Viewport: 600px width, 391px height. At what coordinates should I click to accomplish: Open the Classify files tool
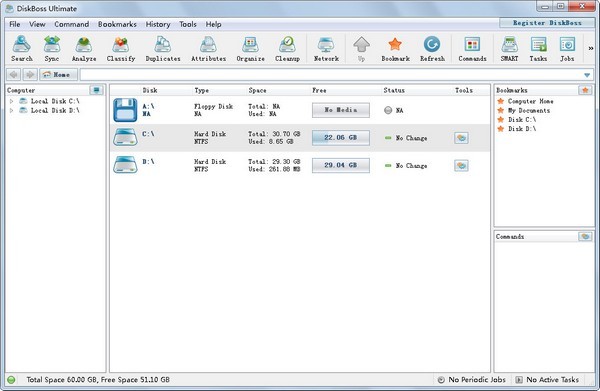tap(121, 49)
